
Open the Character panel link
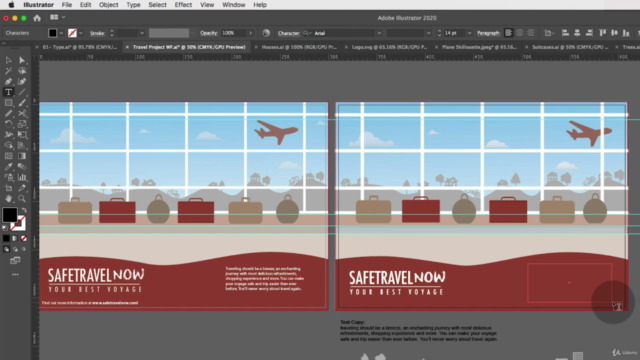pos(289,33)
